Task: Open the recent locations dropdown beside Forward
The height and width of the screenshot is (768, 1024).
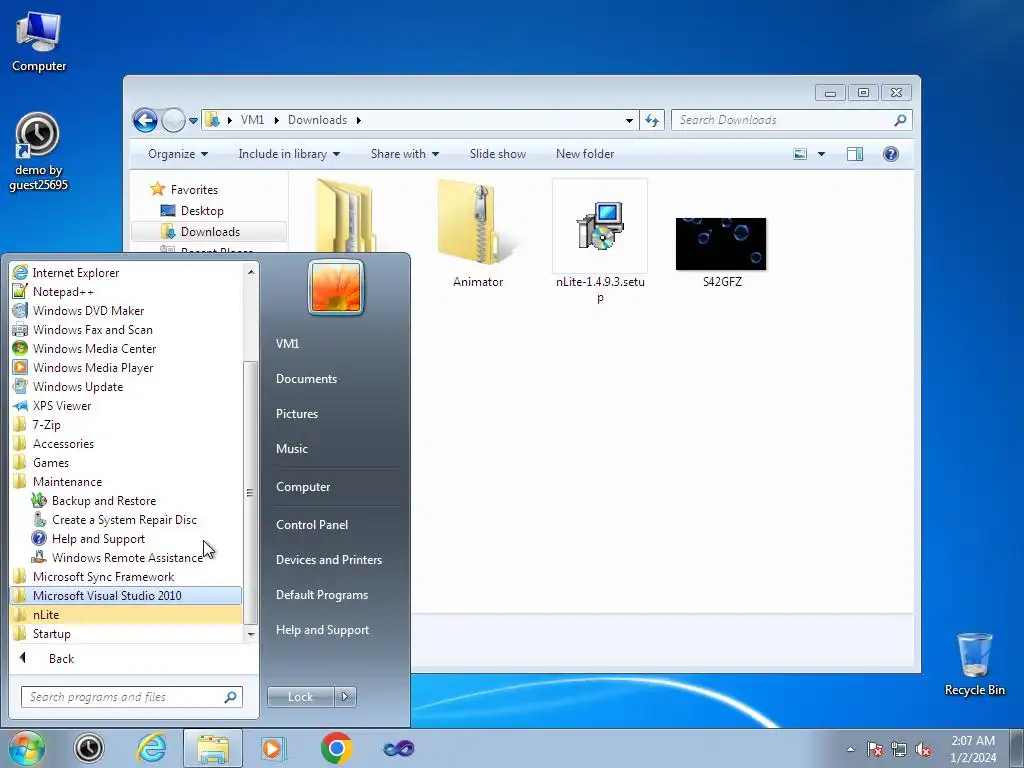Action: tap(193, 121)
